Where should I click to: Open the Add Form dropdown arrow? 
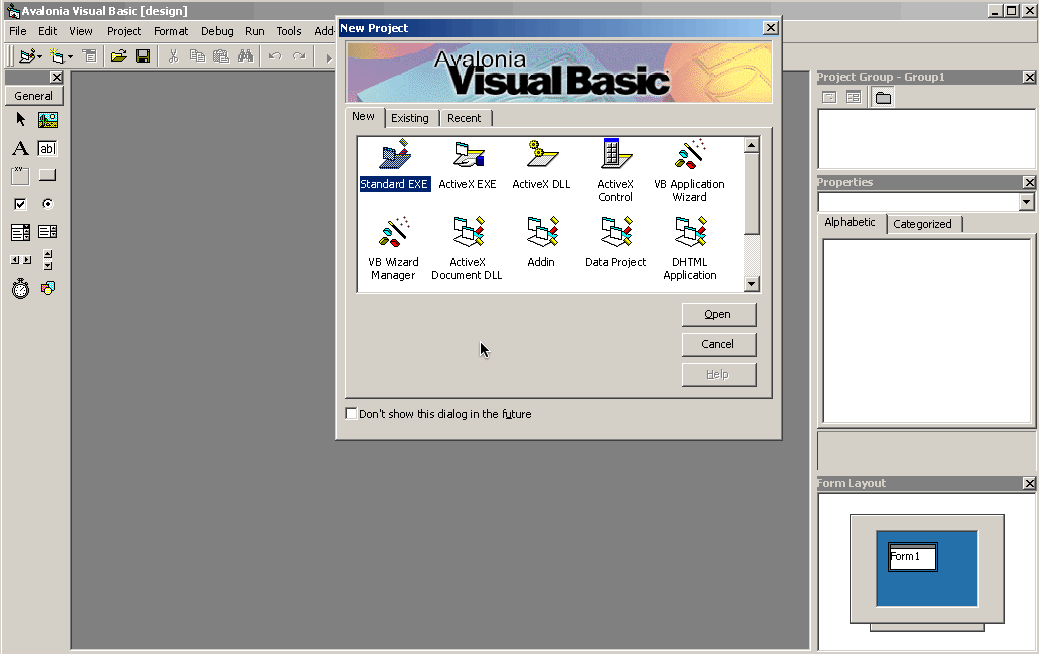pos(71,55)
